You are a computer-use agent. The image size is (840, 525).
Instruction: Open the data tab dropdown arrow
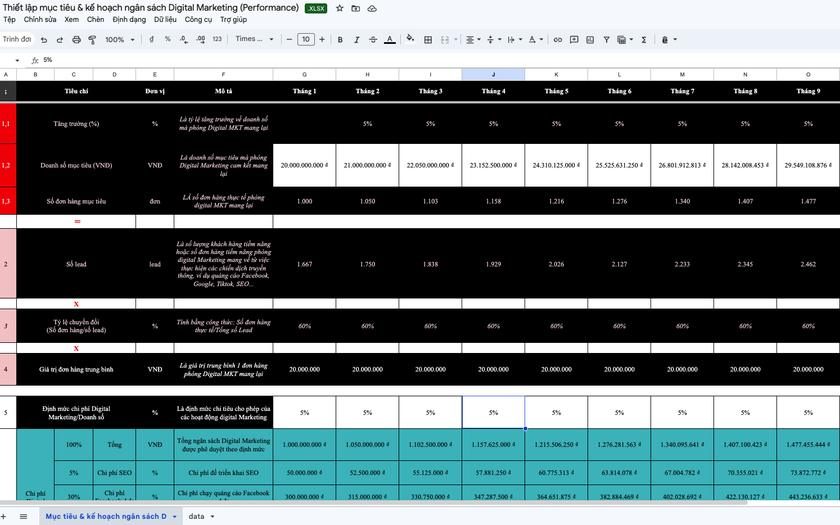[212, 516]
